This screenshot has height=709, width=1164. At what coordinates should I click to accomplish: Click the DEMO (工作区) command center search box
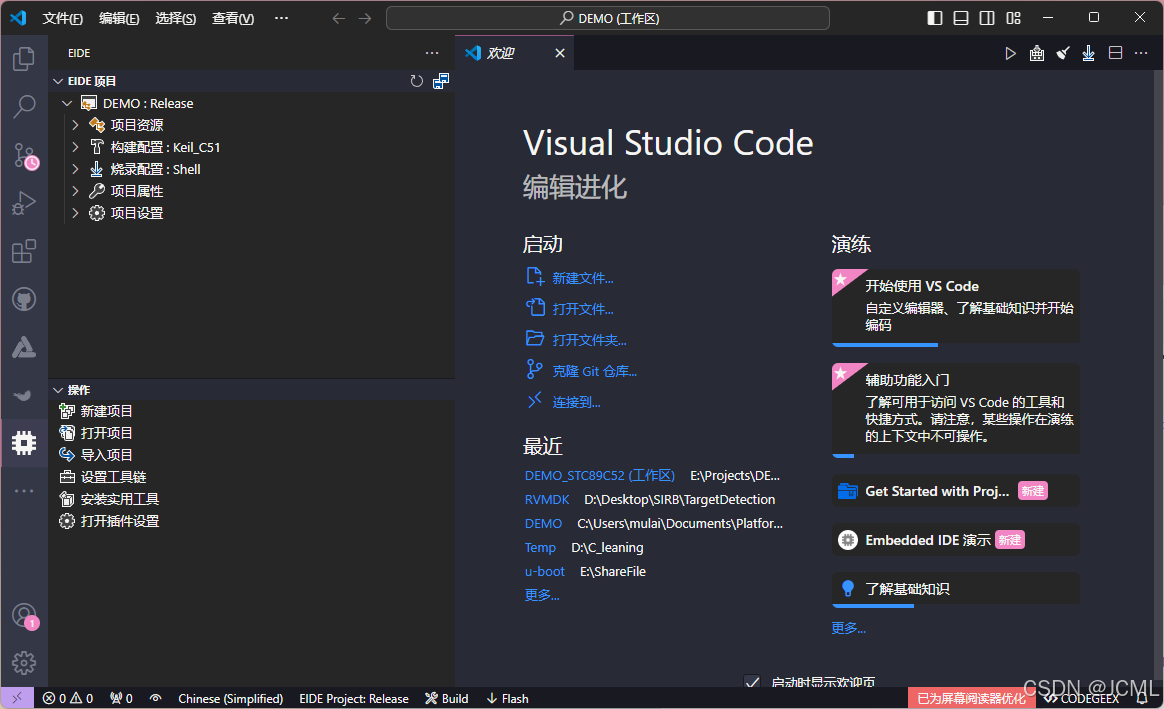click(608, 18)
